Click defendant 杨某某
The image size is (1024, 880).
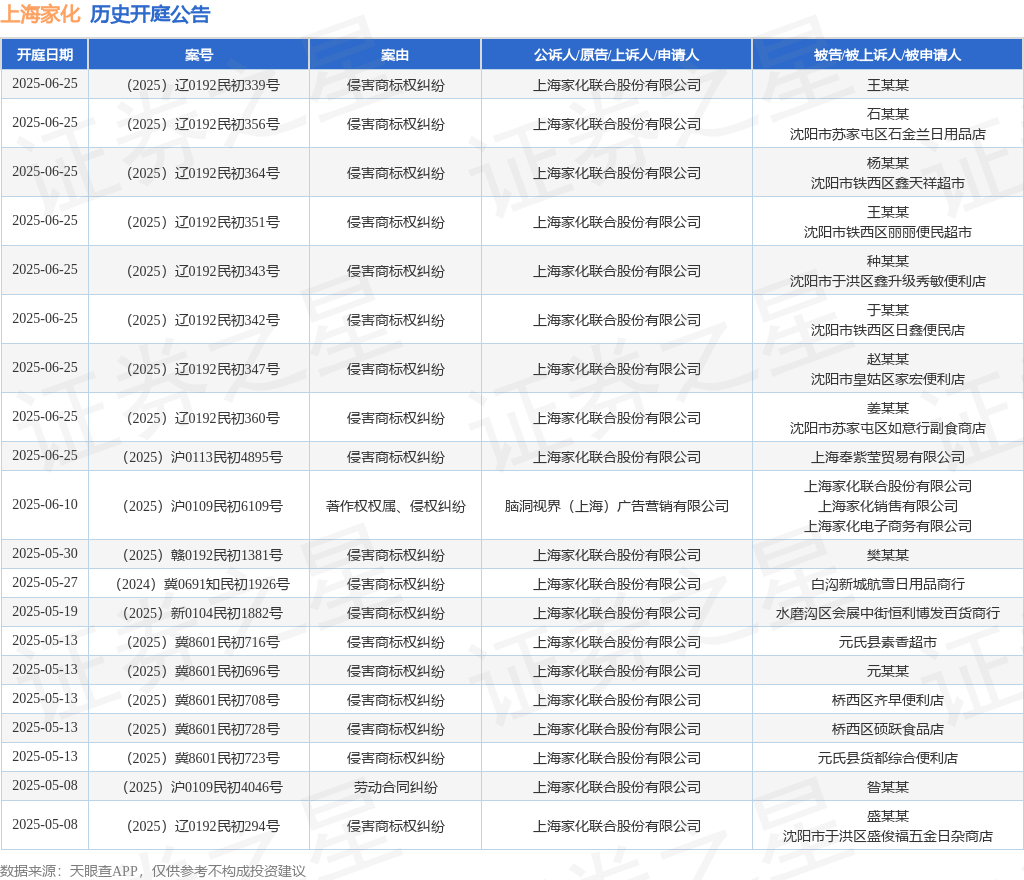click(x=888, y=163)
